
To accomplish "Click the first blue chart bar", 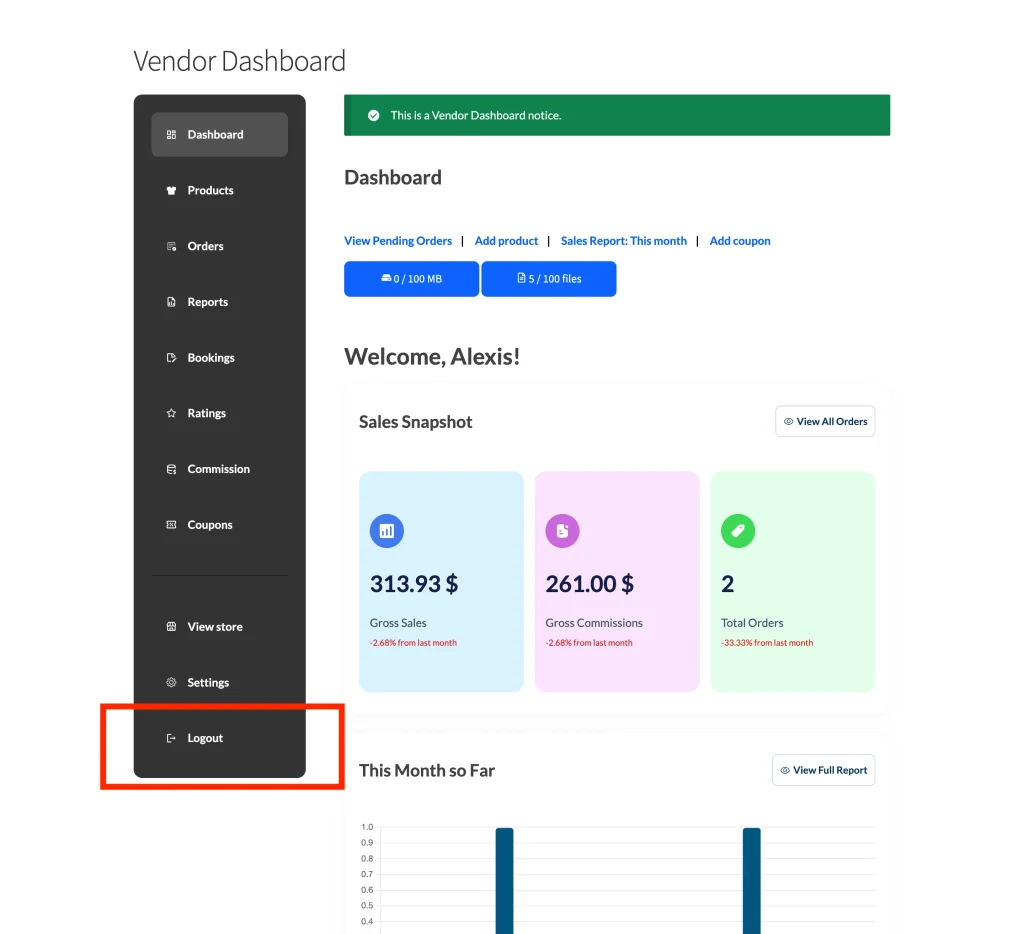I will pos(504,880).
